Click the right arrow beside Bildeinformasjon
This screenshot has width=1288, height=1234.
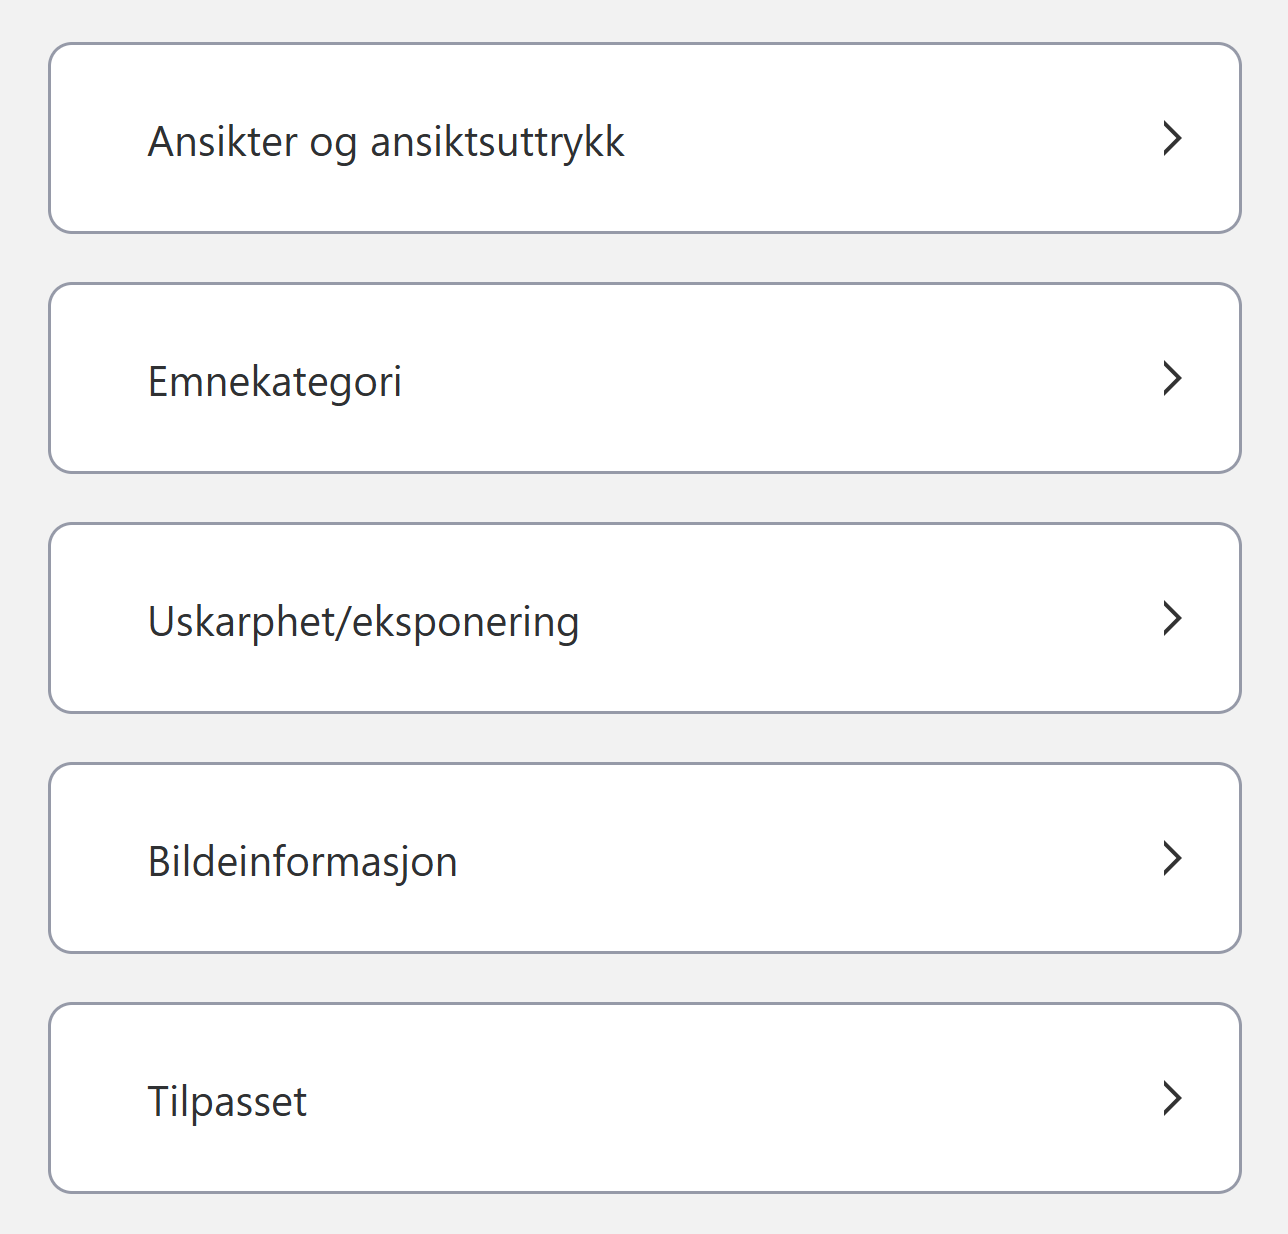(1173, 859)
